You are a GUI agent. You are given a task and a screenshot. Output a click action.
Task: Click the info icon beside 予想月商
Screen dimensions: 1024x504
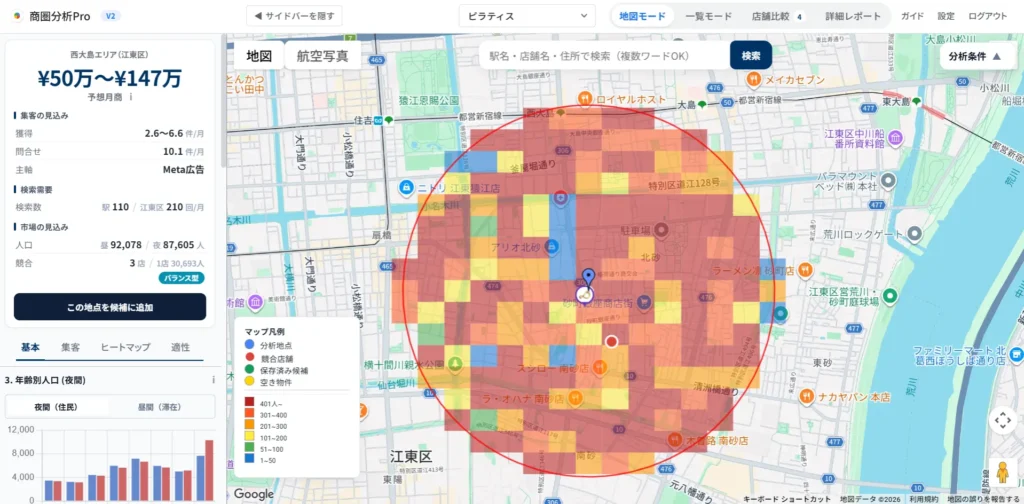click(131, 97)
